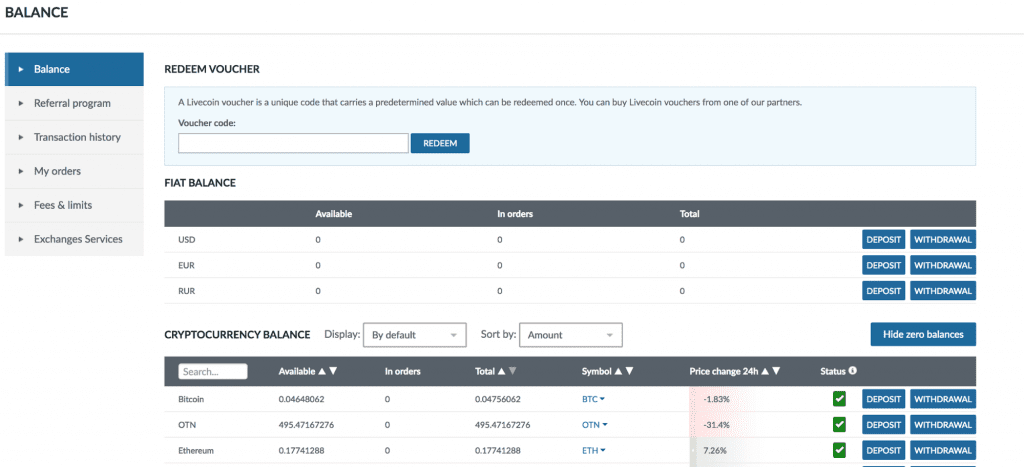Sort Total column ascending arrow

pos(502,371)
